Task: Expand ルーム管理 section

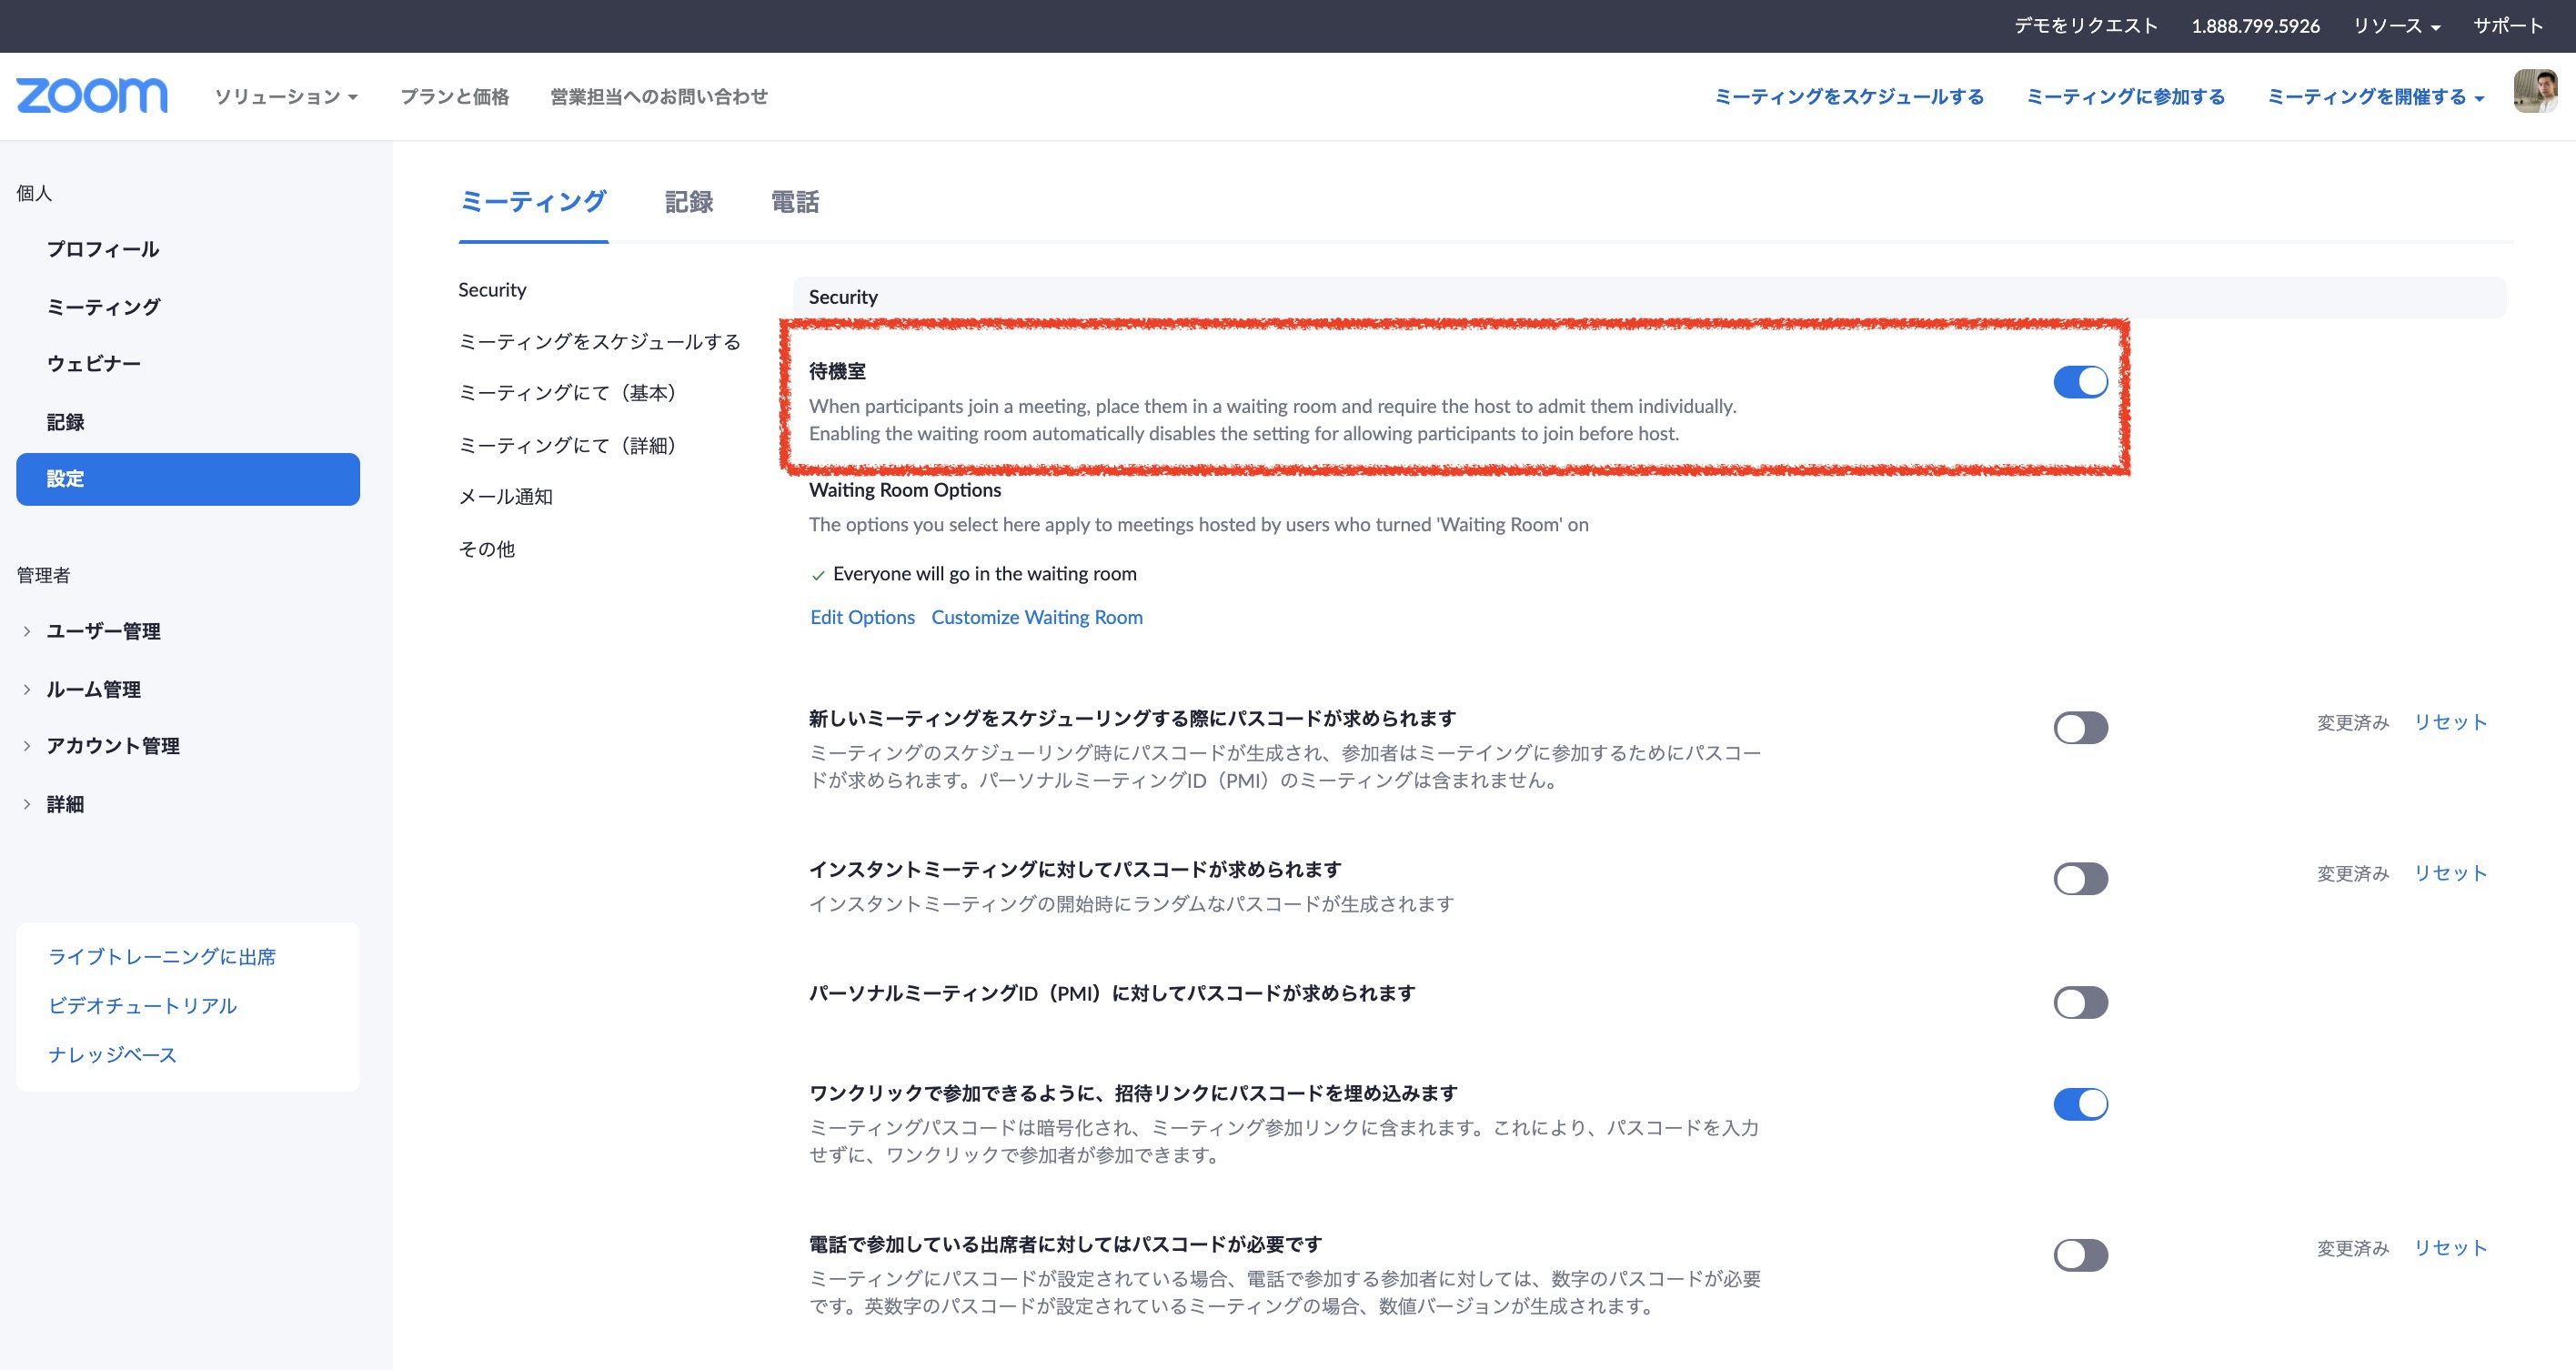Action: pos(93,689)
